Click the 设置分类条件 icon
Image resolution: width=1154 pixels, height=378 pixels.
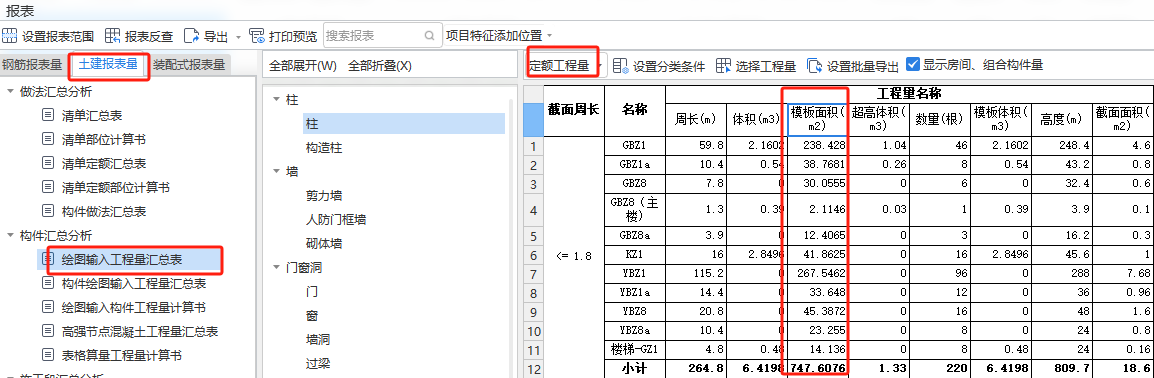620,65
